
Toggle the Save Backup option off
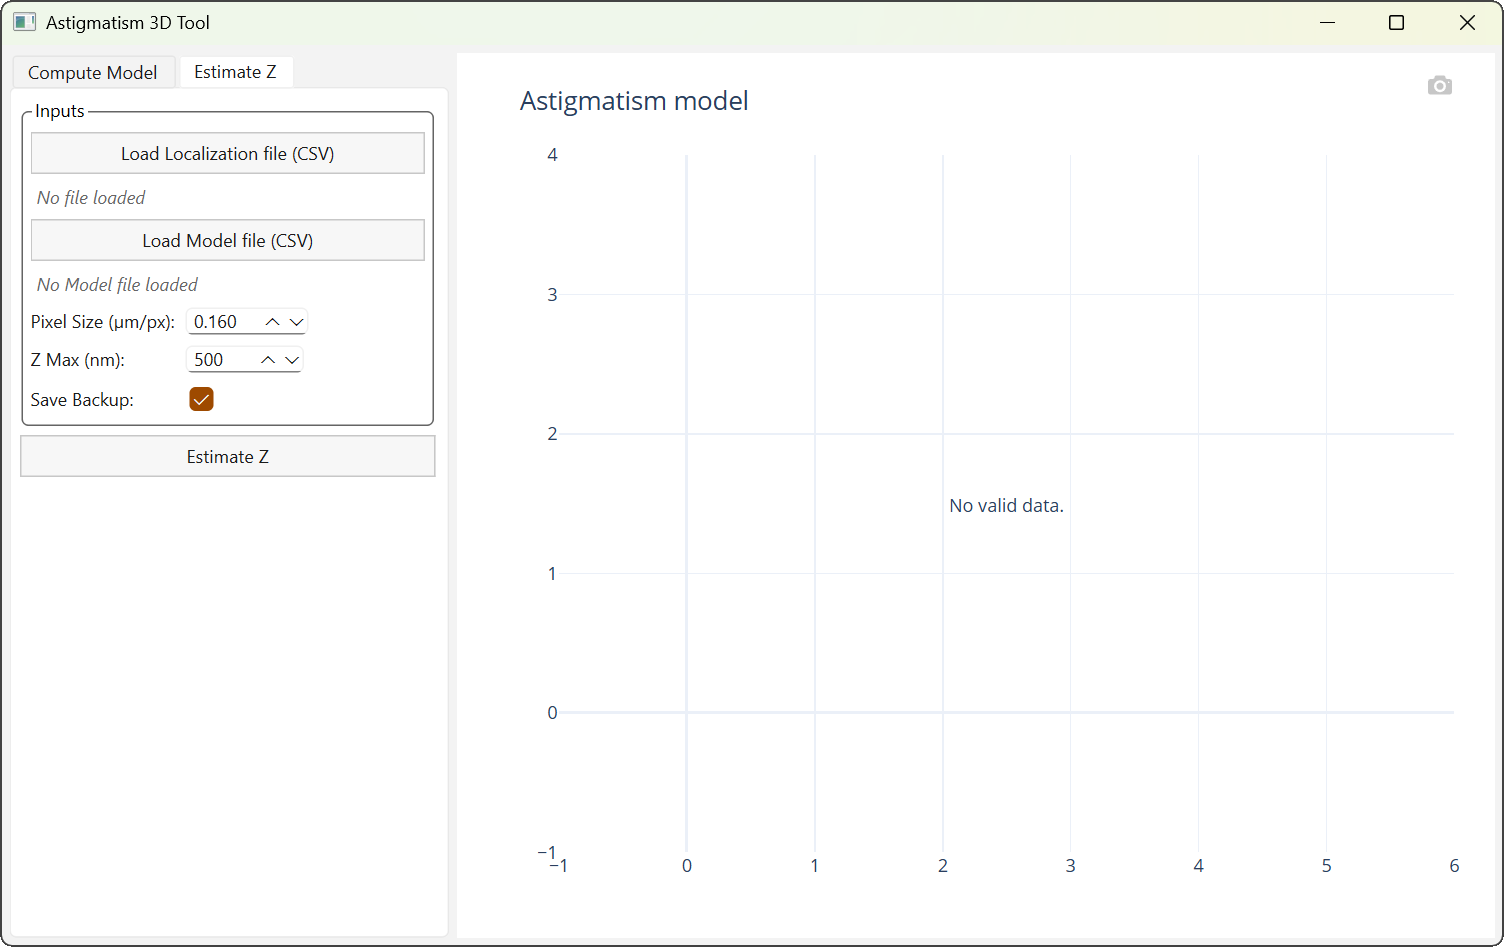point(201,399)
